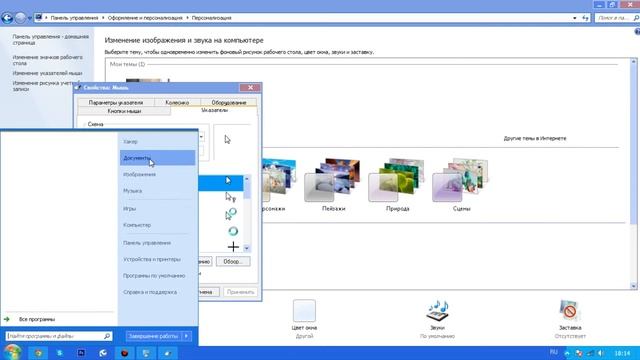Click the Обзор button in Mouse Properties

233,261
